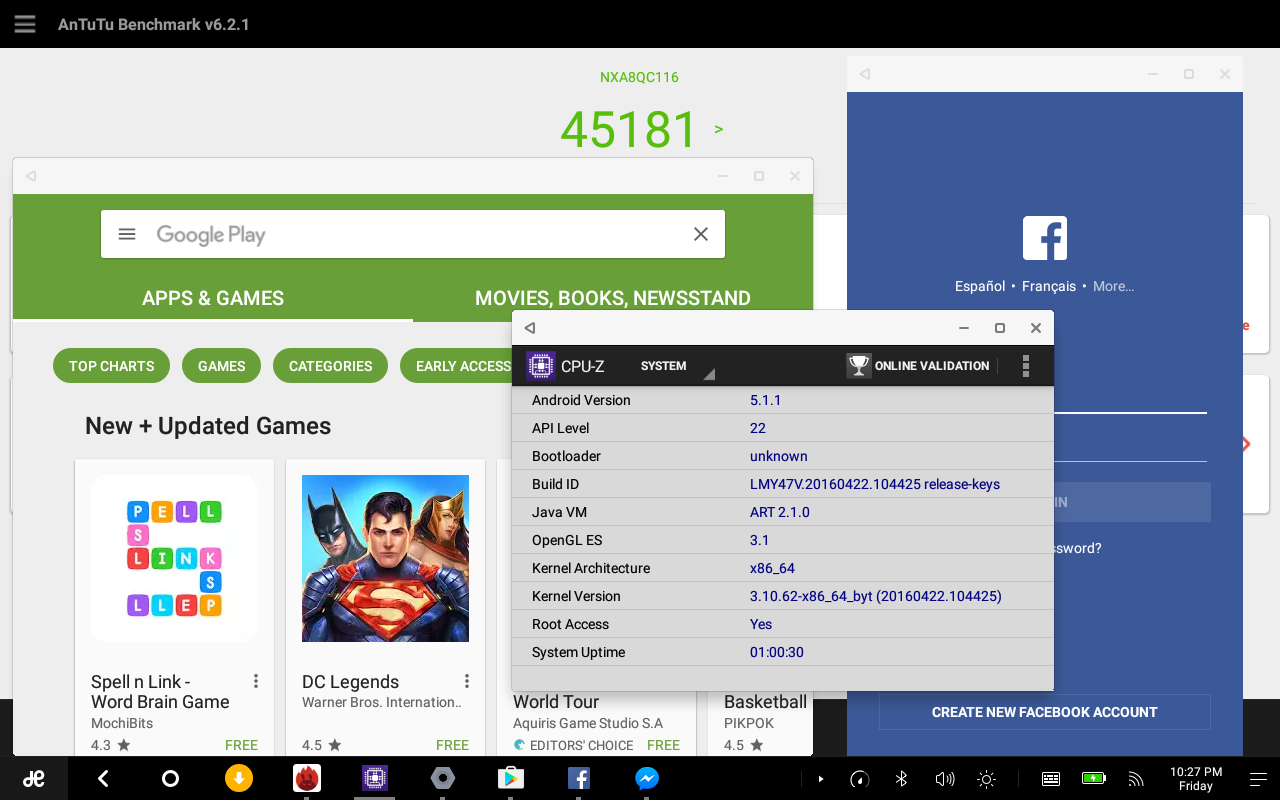Click CREATE NEW FACEBOOK ACCOUNT button
1280x800 pixels.
(x=1045, y=712)
